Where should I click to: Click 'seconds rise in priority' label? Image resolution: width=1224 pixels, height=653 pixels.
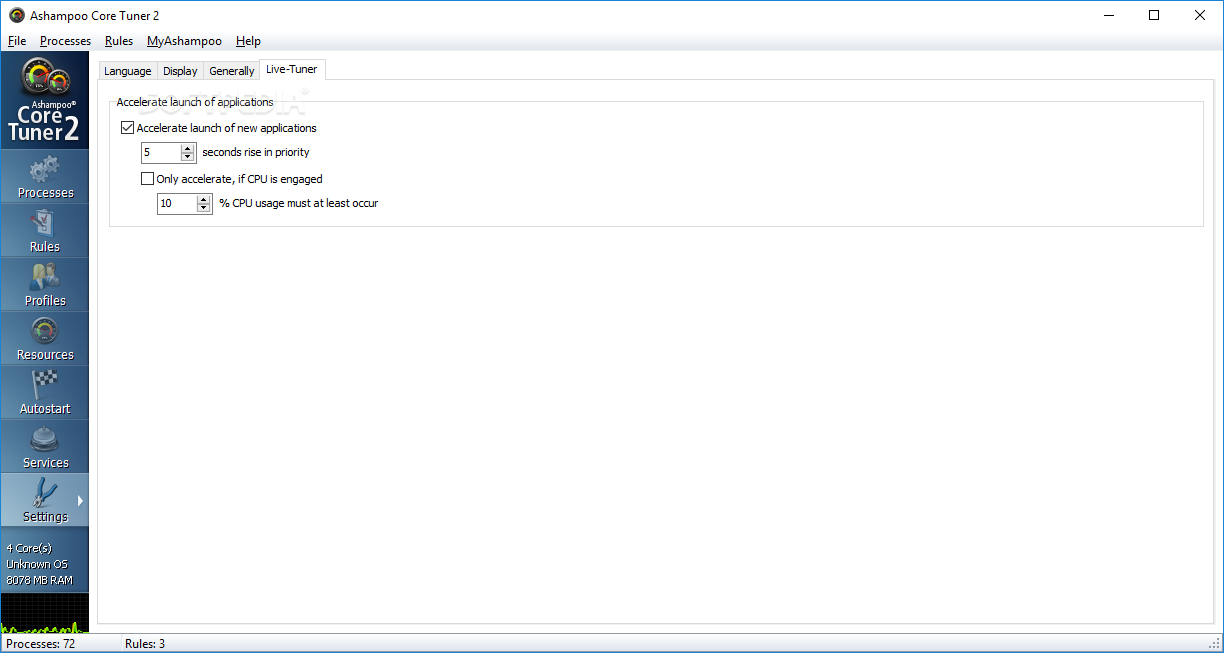[256, 153]
